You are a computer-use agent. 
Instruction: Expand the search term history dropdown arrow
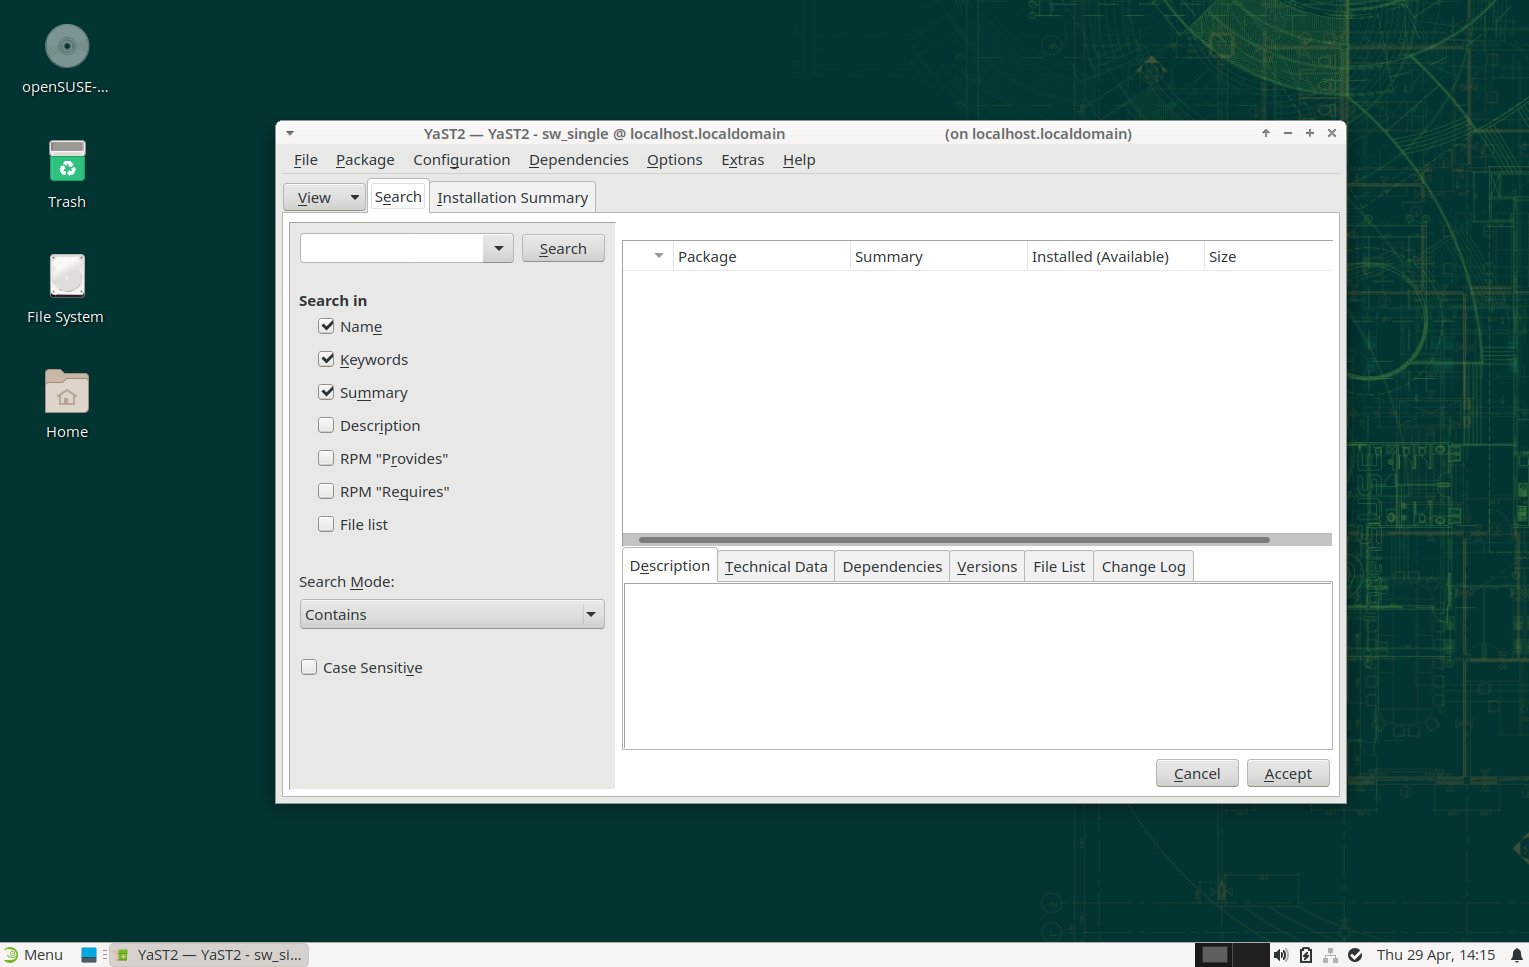498,248
